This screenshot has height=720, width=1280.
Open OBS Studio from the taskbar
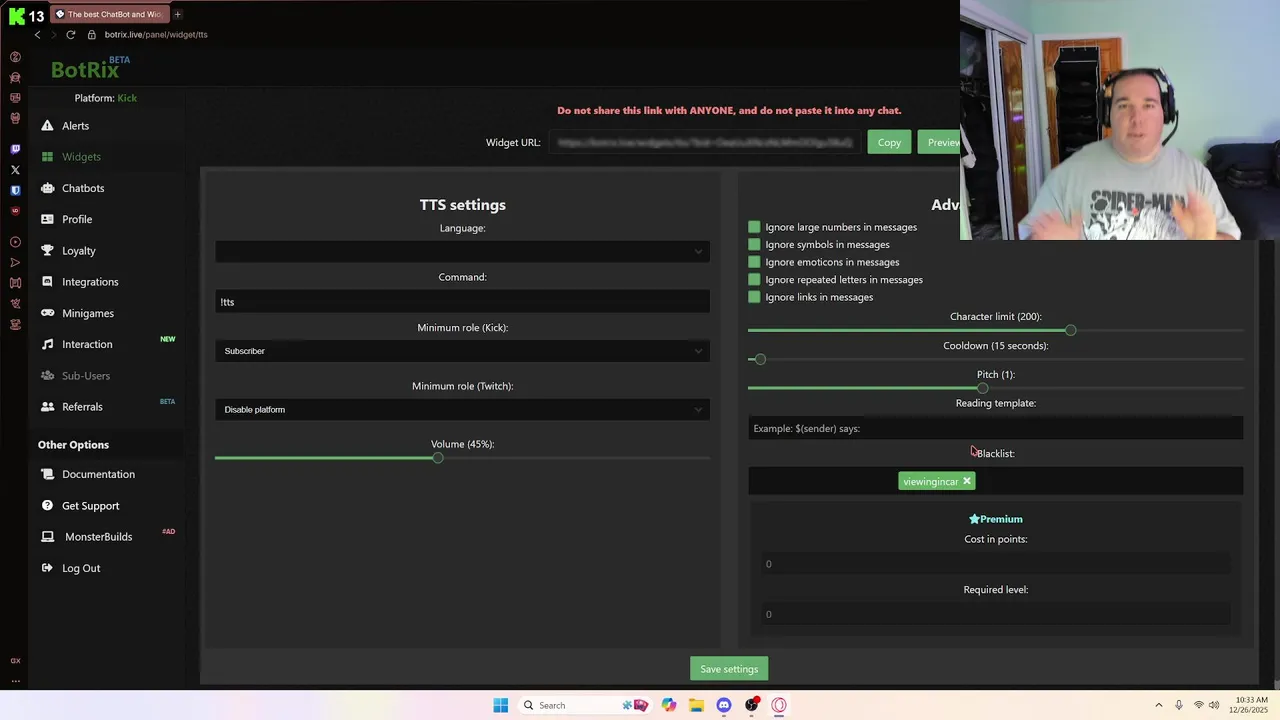coord(751,705)
